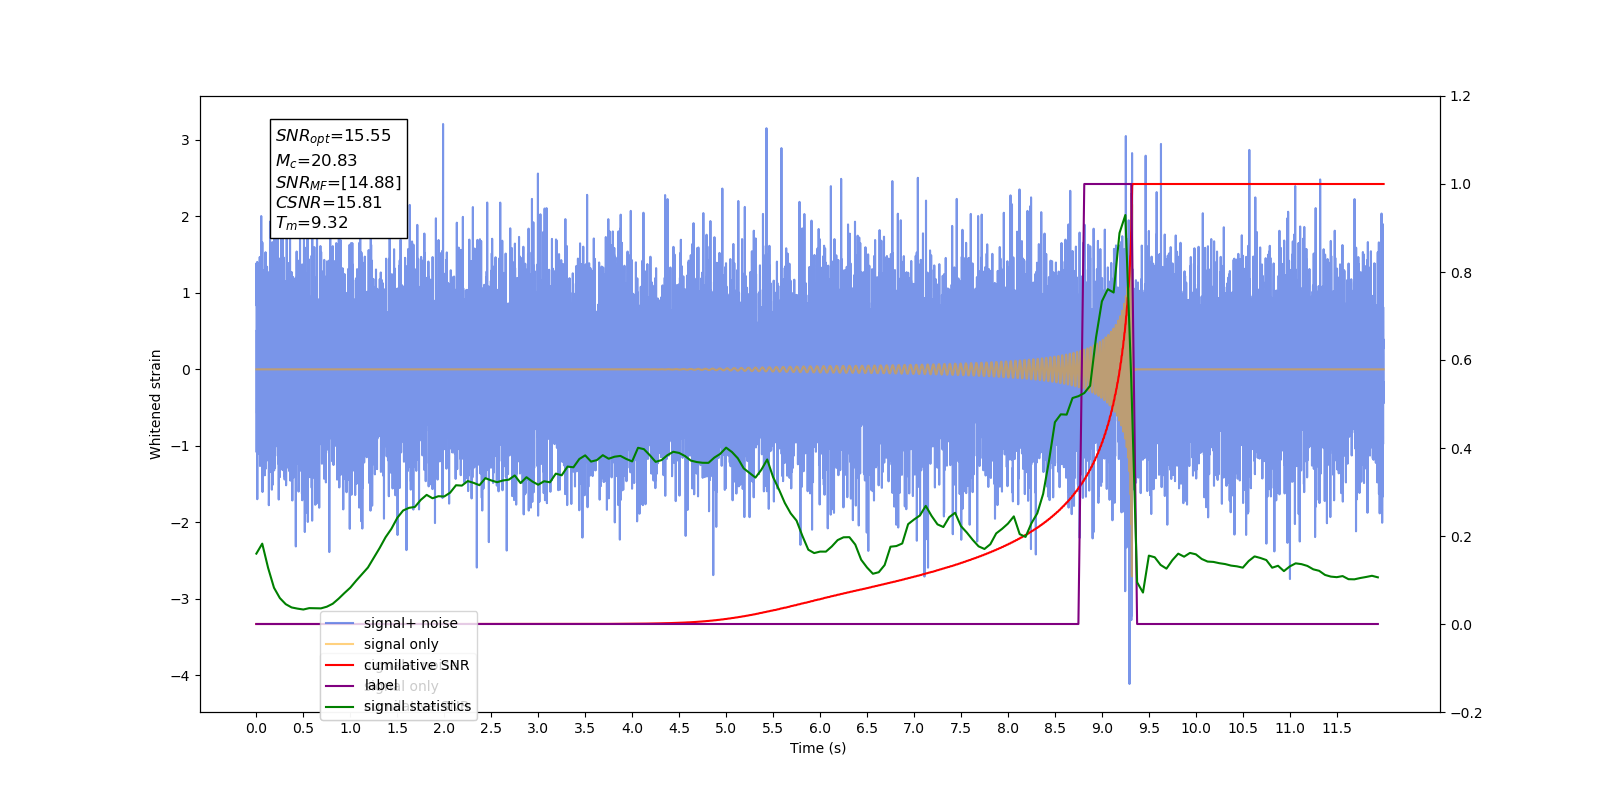The image size is (1600, 800).
Task: Click the 6.0 x-axis tick label
Action: pyautogui.click(x=820, y=728)
